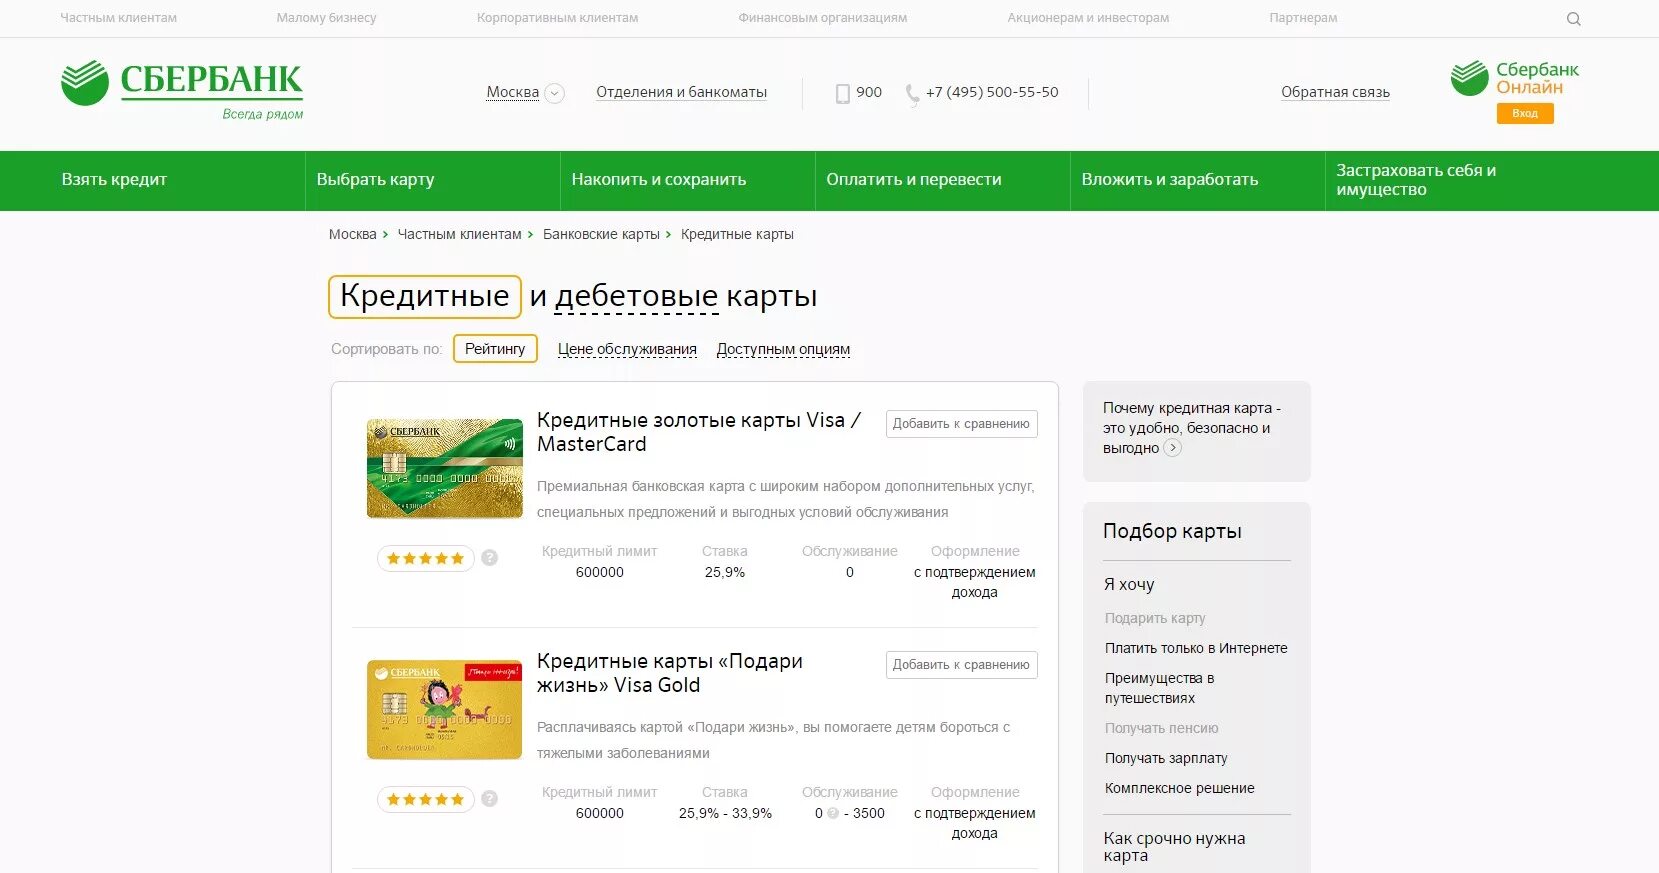
Task: Click star rating of gold Visa/MasterCard card
Action: click(x=425, y=558)
